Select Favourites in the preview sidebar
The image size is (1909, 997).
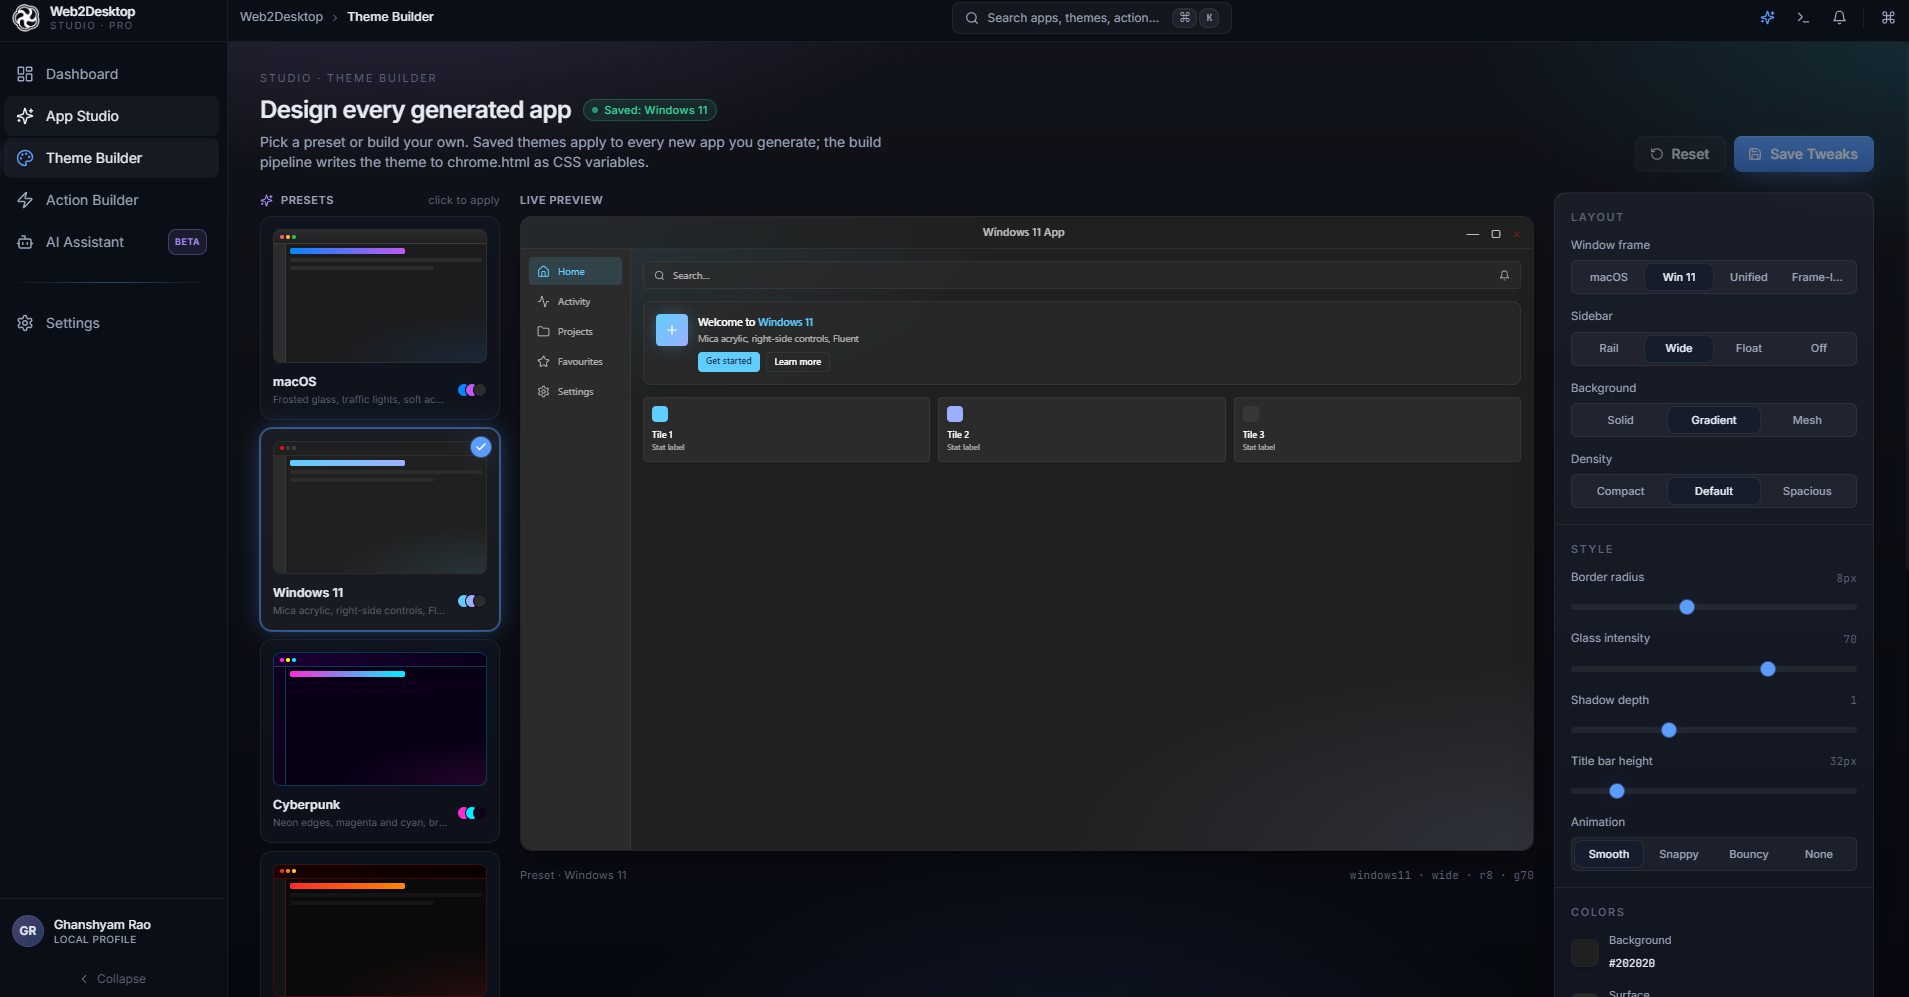[x=575, y=361]
